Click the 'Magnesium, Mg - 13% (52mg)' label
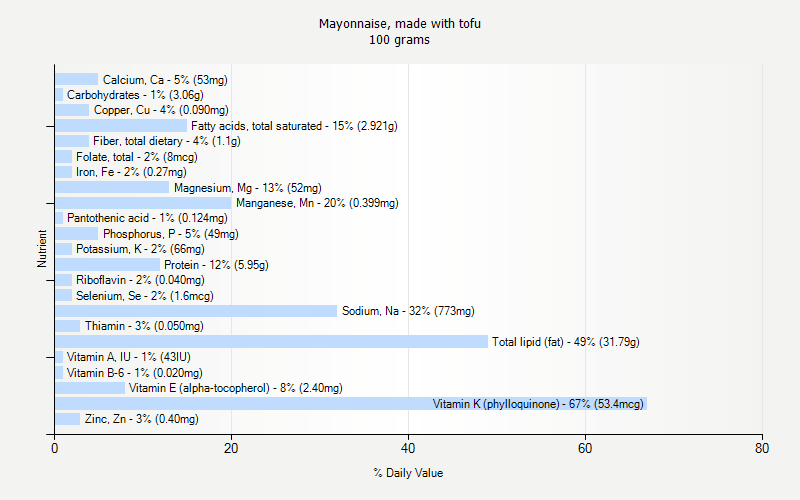This screenshot has width=800, height=500. (248, 188)
